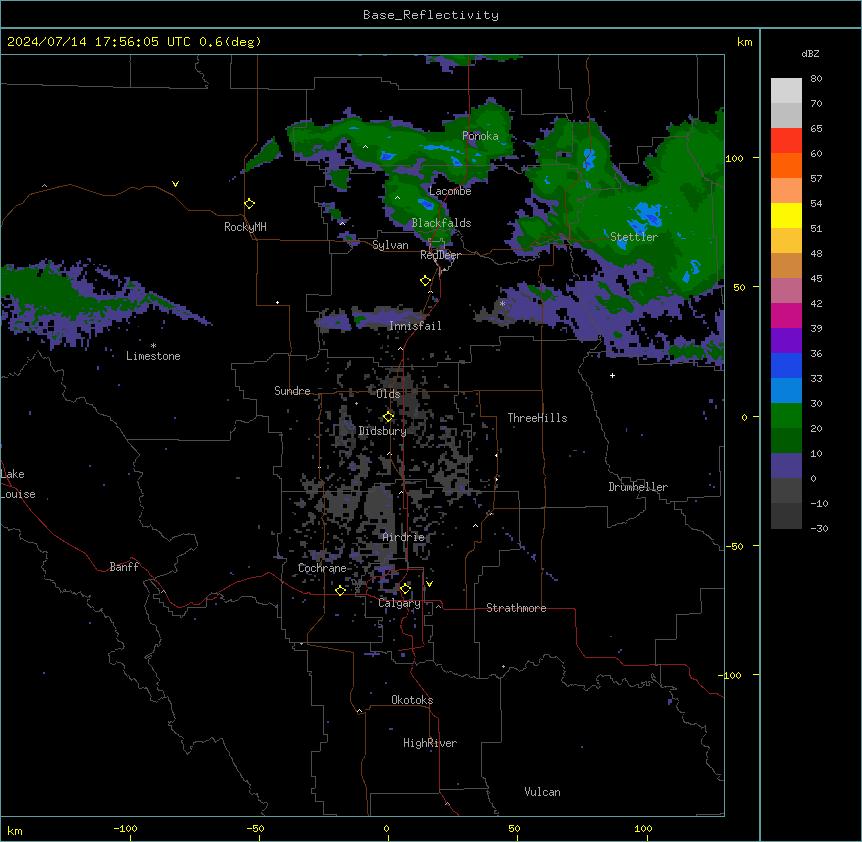Click the dBZ legend heading

[810, 54]
